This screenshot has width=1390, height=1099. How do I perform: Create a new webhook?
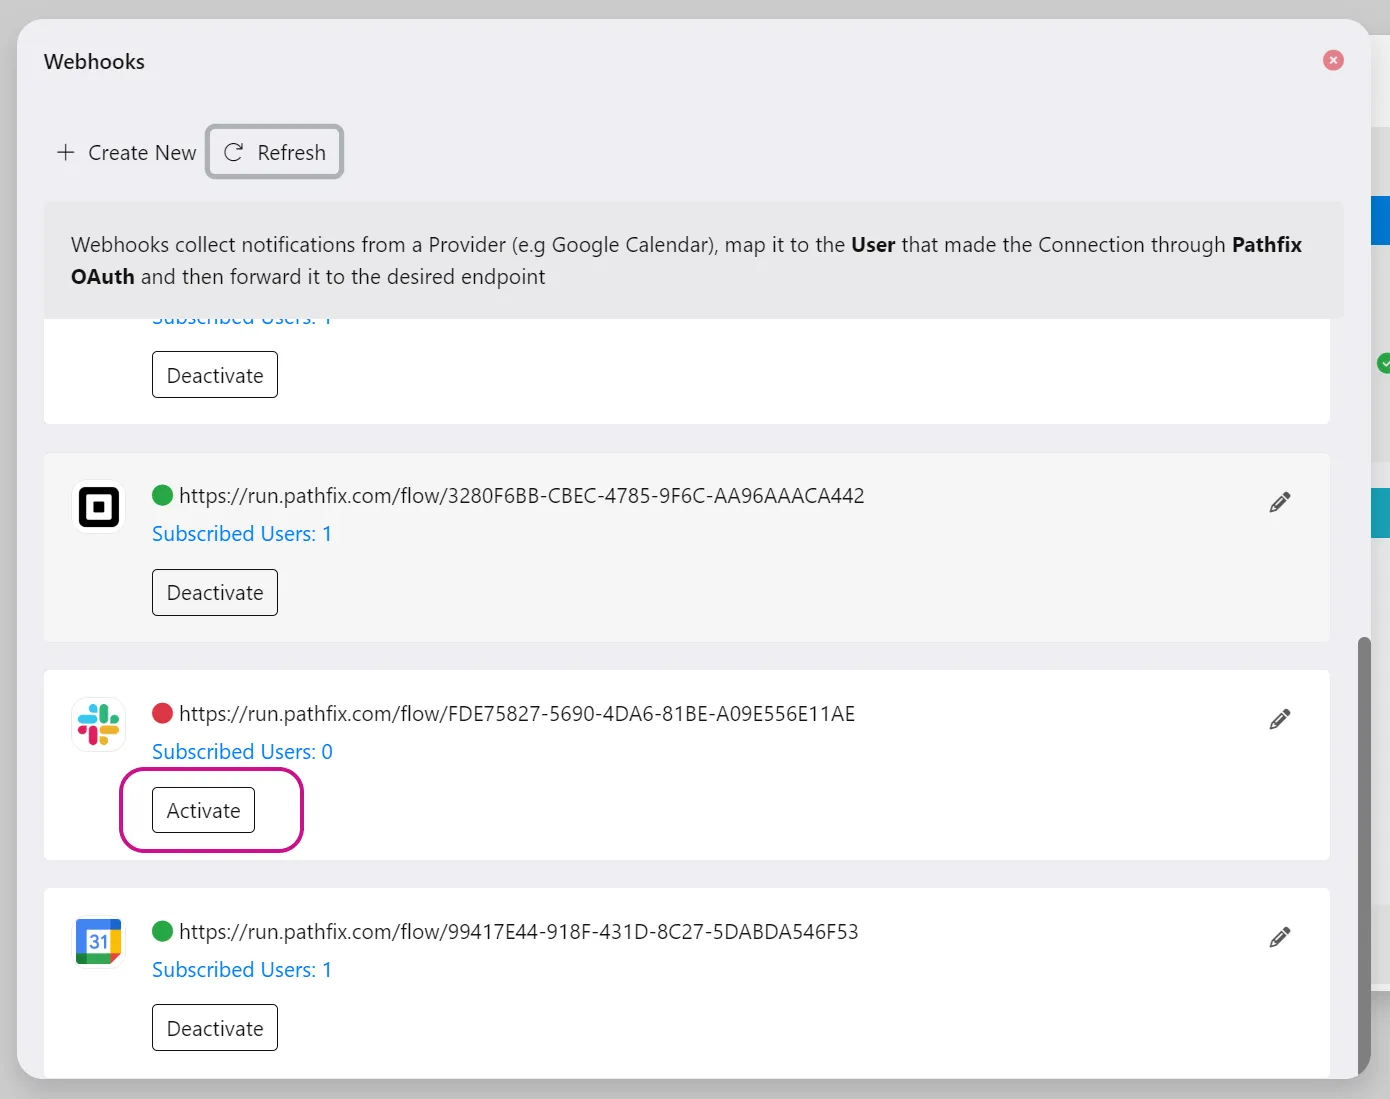[127, 152]
